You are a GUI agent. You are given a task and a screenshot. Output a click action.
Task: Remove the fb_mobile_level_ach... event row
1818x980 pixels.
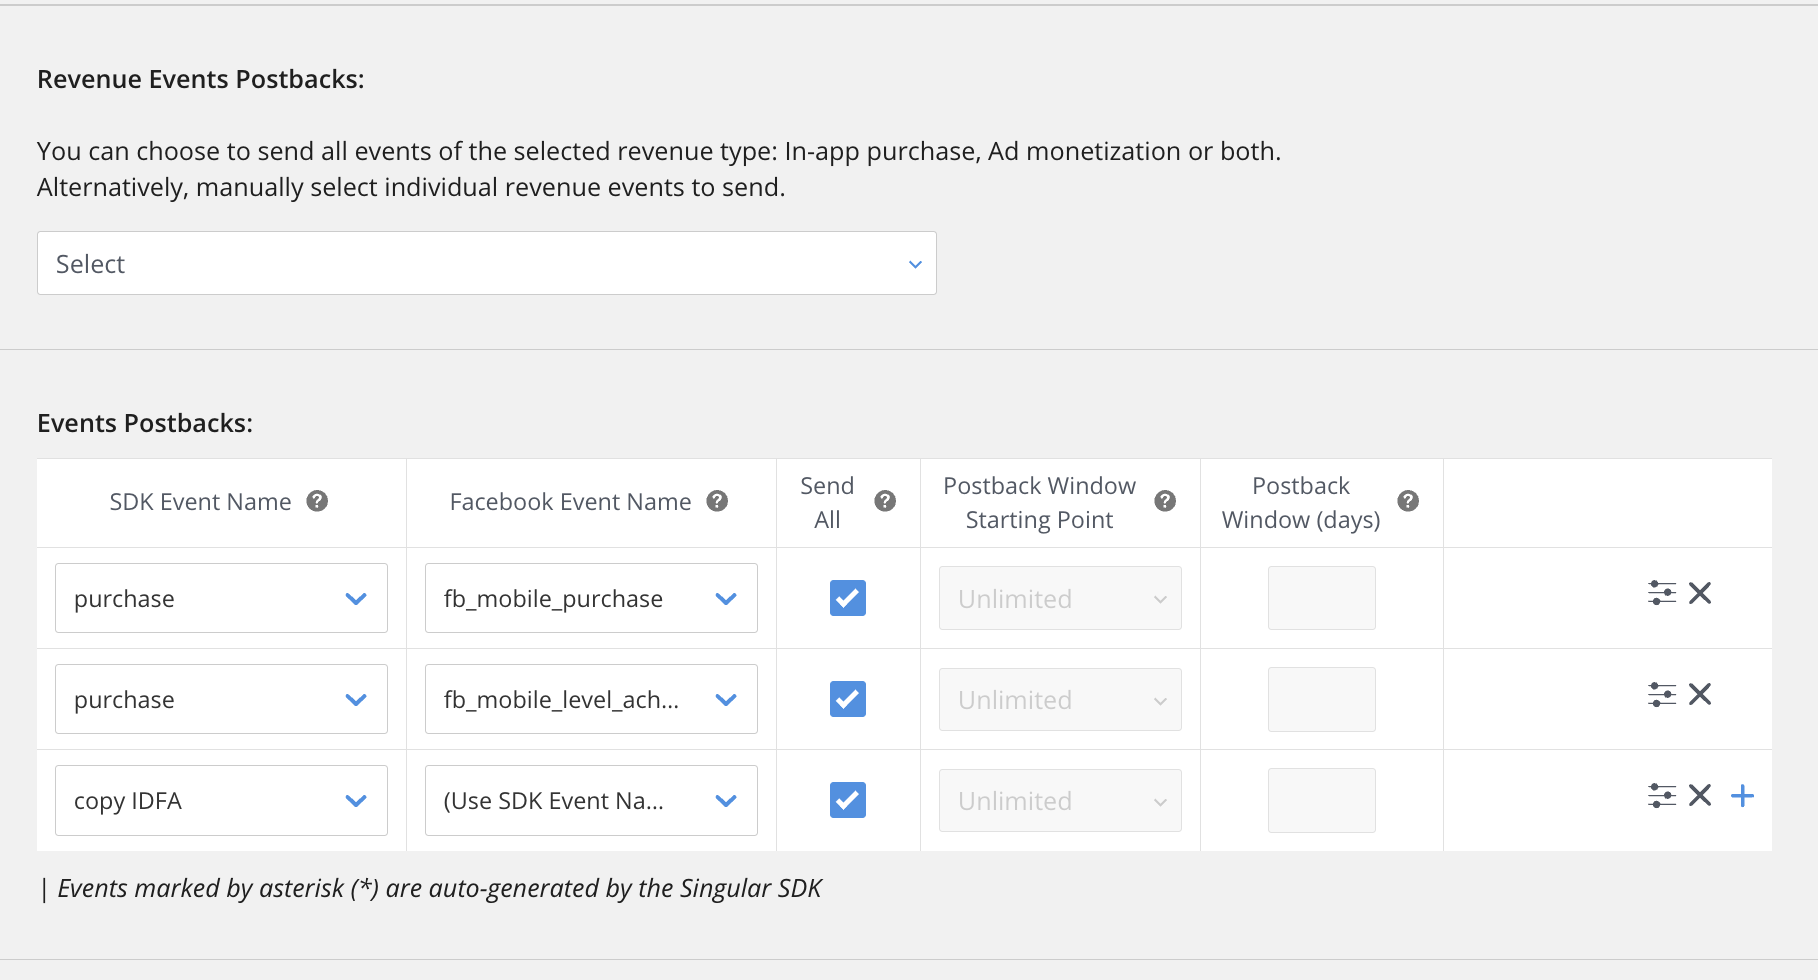coord(1700,694)
